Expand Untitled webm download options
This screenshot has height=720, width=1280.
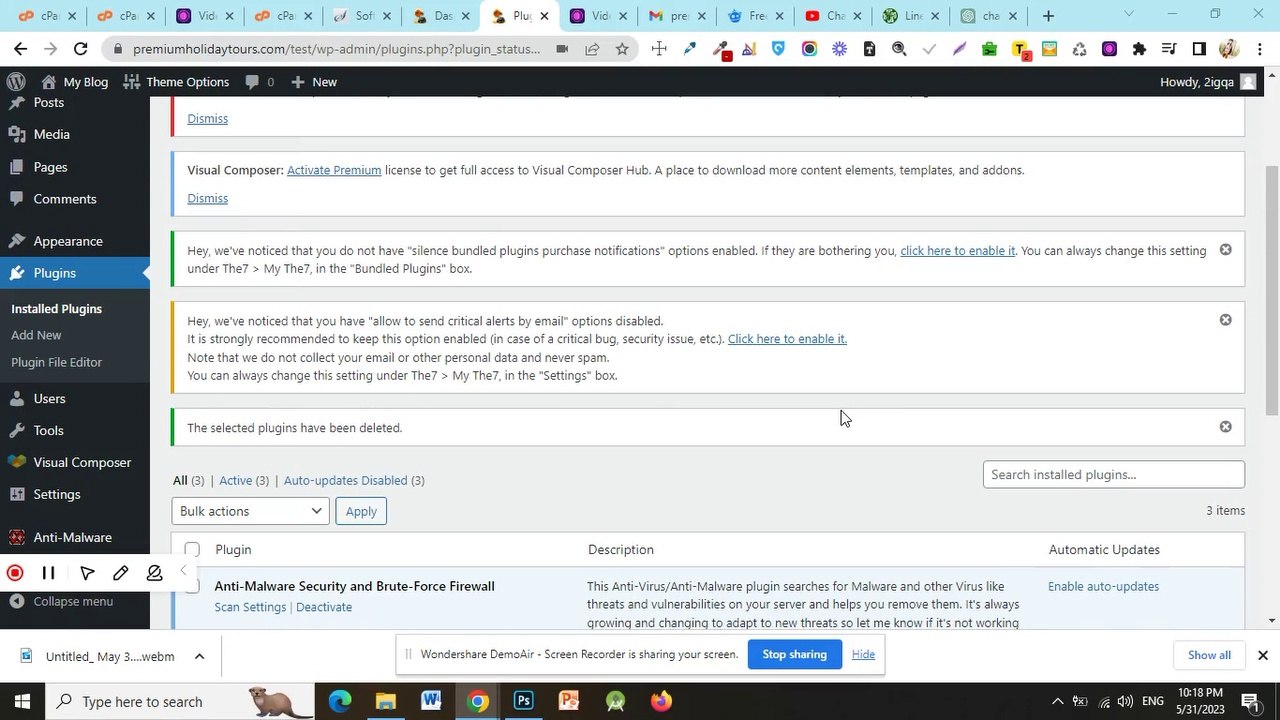pyautogui.click(x=199, y=656)
